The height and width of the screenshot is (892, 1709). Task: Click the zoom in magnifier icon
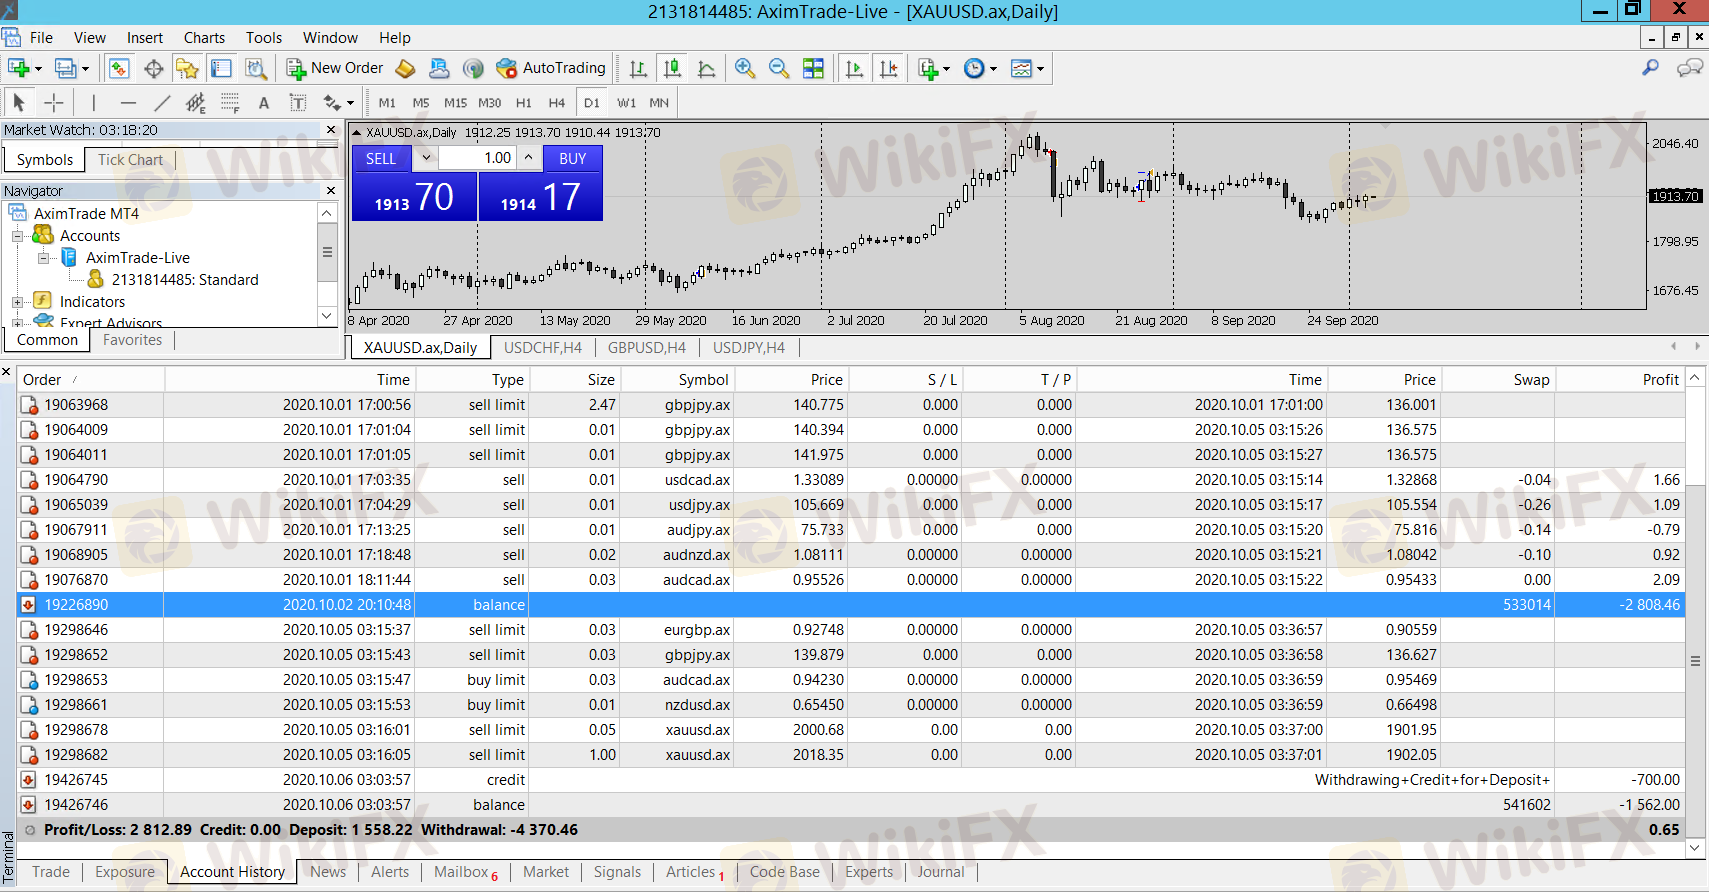pyautogui.click(x=744, y=68)
